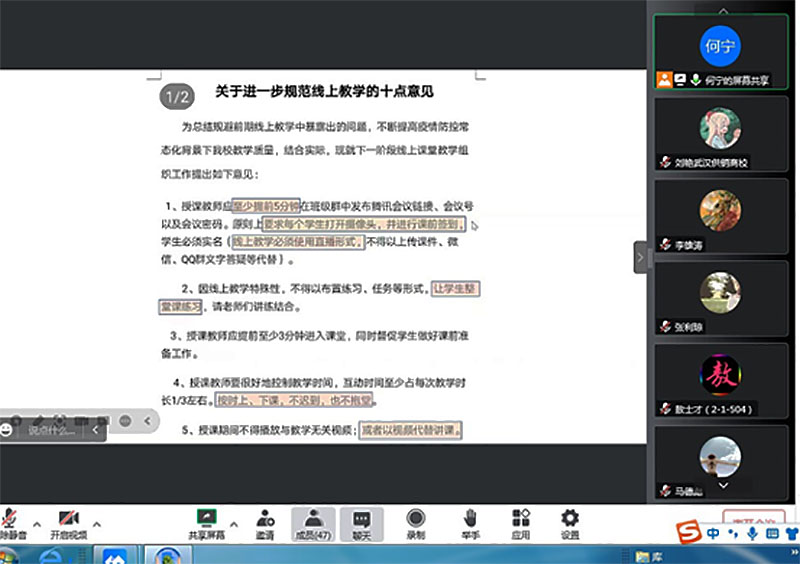Unmute microphone with 解除静音 button
Viewport: 800px width, 564px height.
(10, 522)
